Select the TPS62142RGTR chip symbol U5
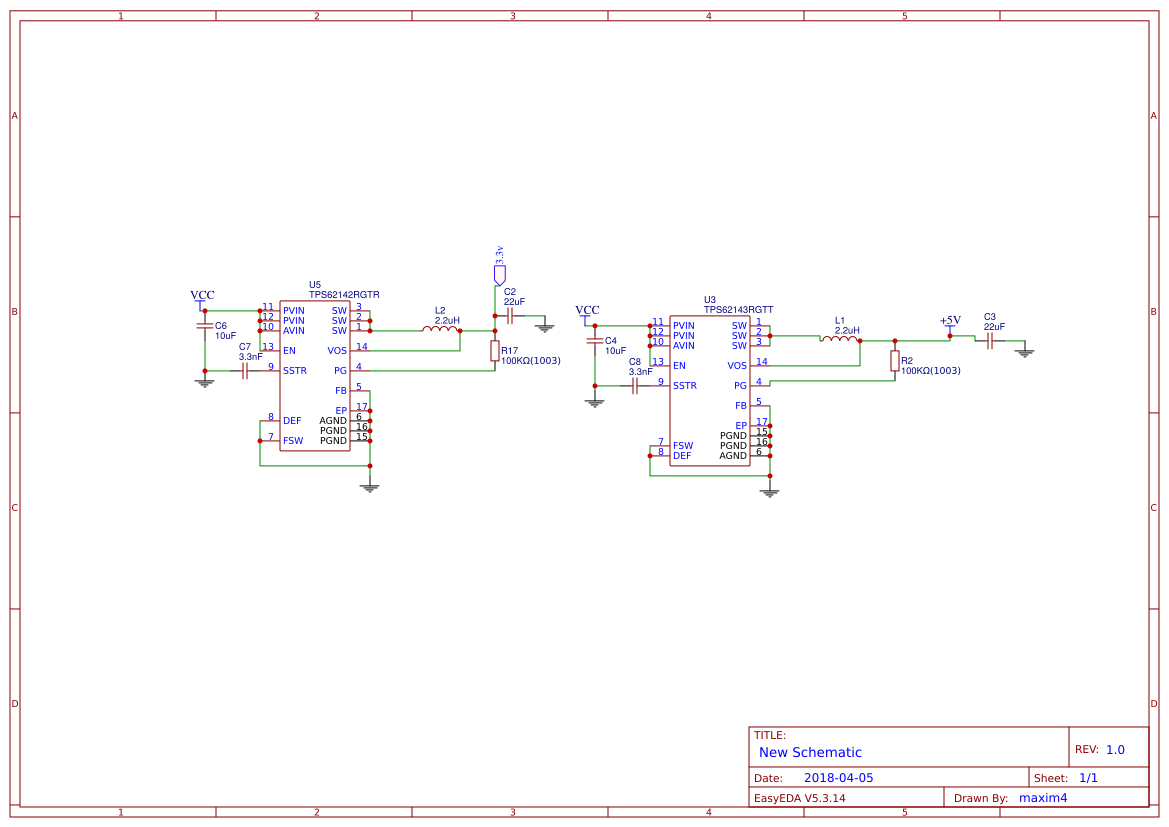 [315, 375]
